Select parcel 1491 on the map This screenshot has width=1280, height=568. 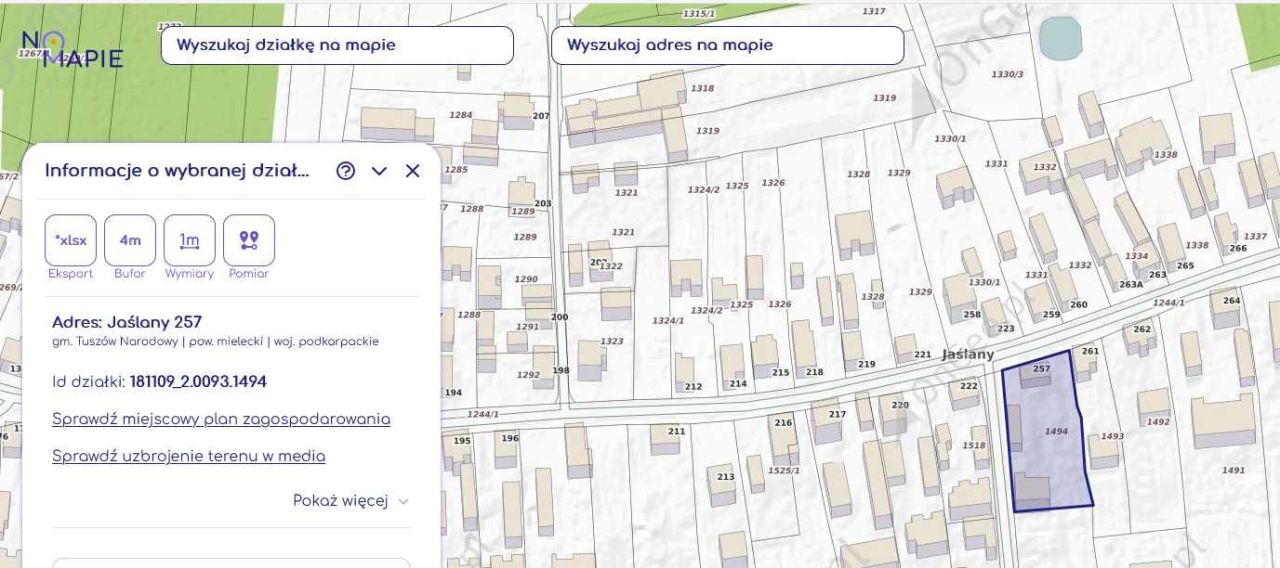(1233, 470)
